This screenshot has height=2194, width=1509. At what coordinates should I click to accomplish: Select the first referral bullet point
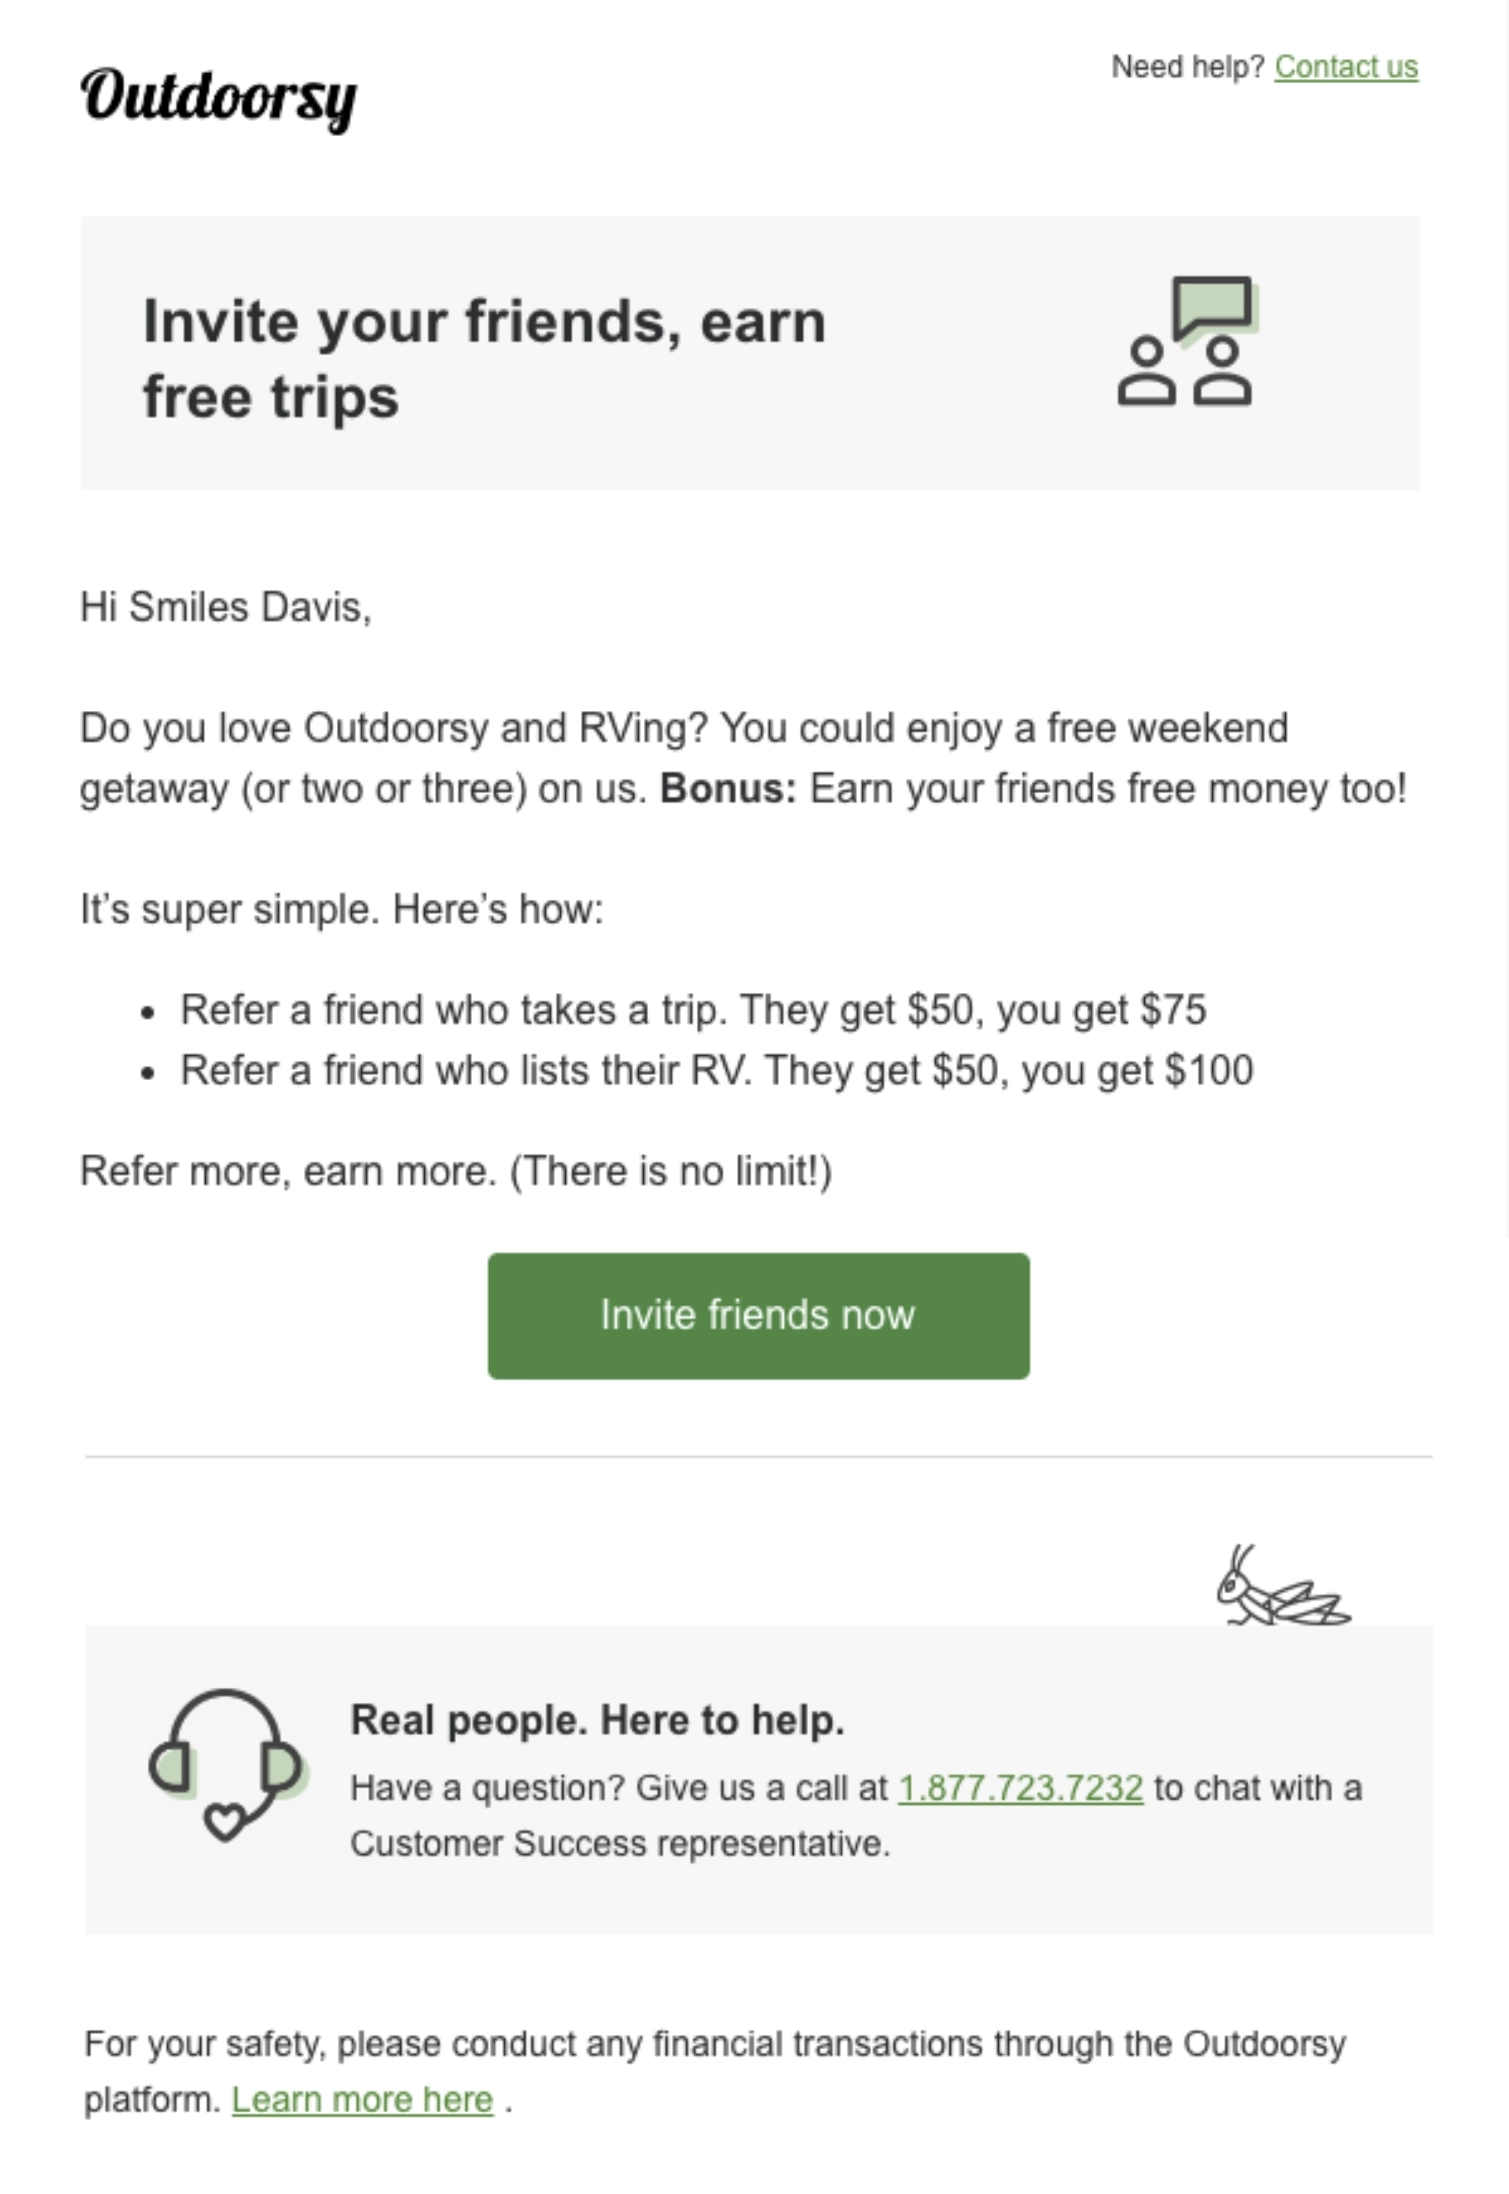[x=694, y=1011]
